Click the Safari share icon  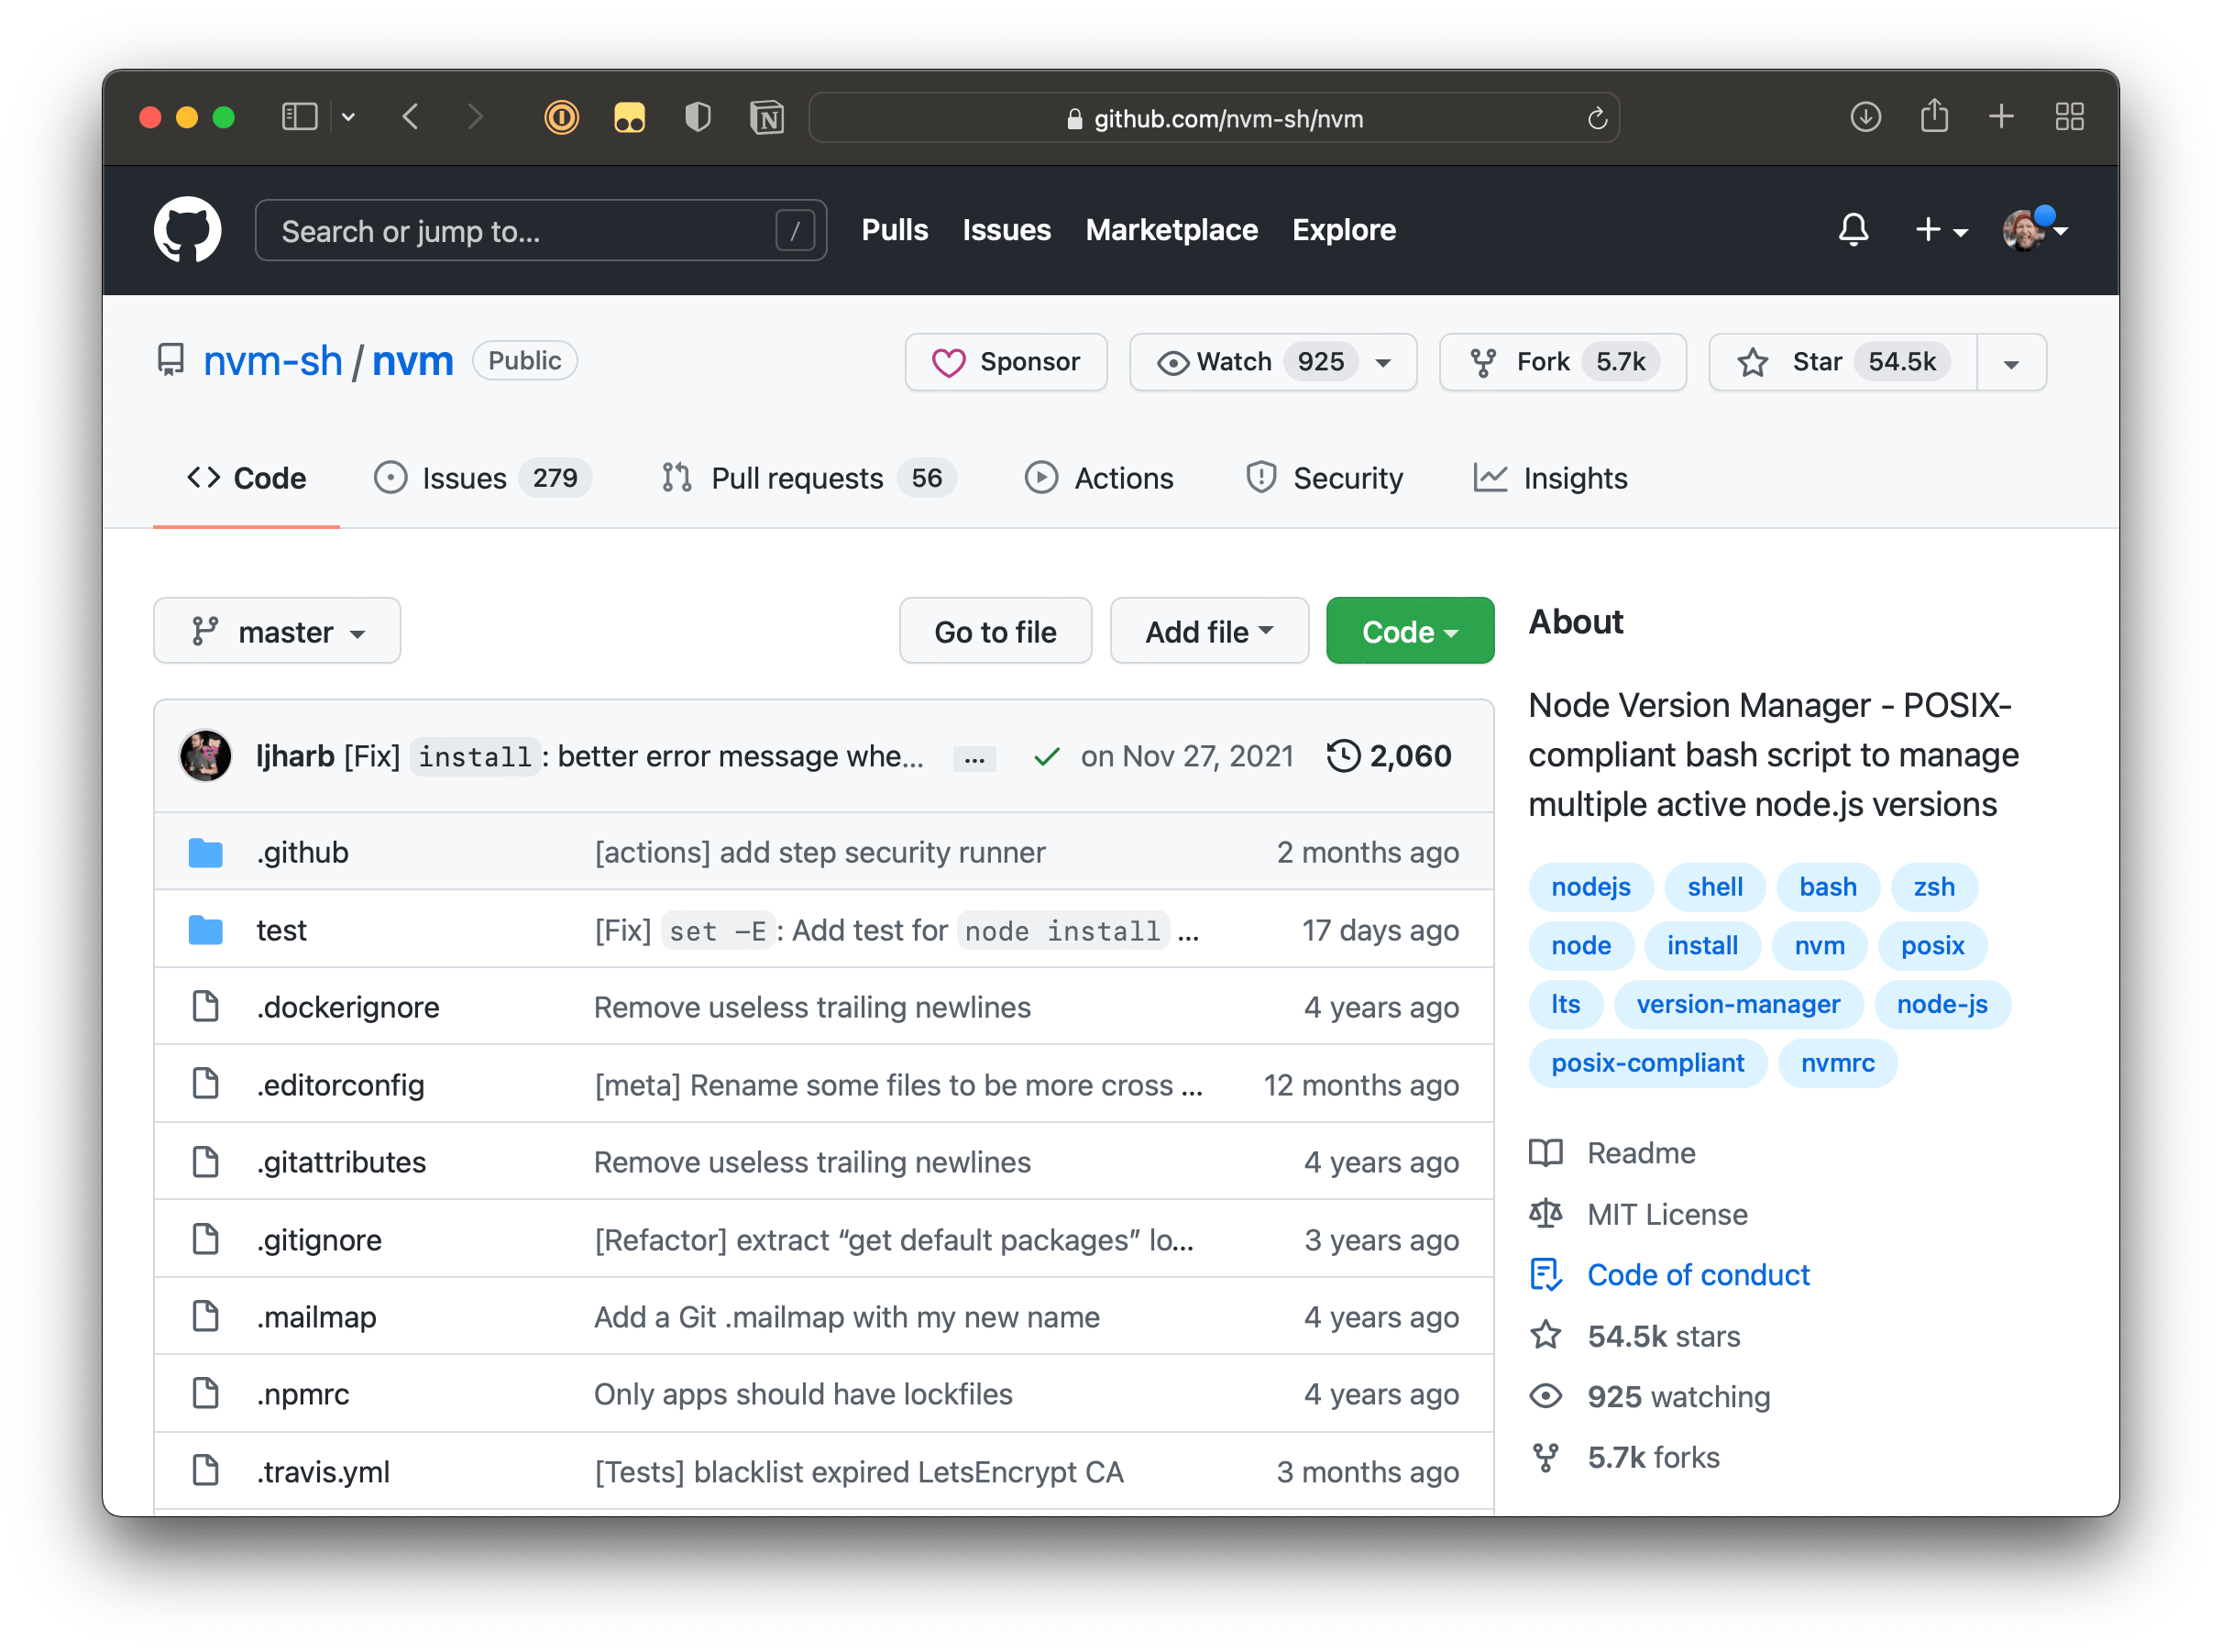(1934, 117)
